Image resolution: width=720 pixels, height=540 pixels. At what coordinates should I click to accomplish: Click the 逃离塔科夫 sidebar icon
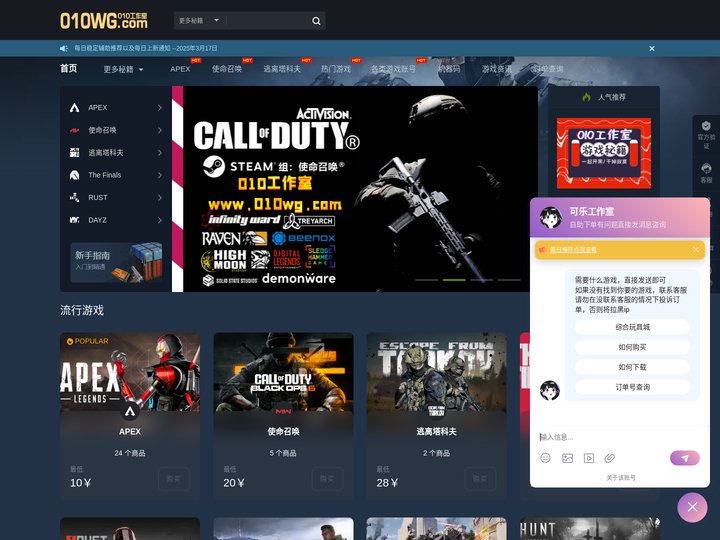(x=74, y=152)
